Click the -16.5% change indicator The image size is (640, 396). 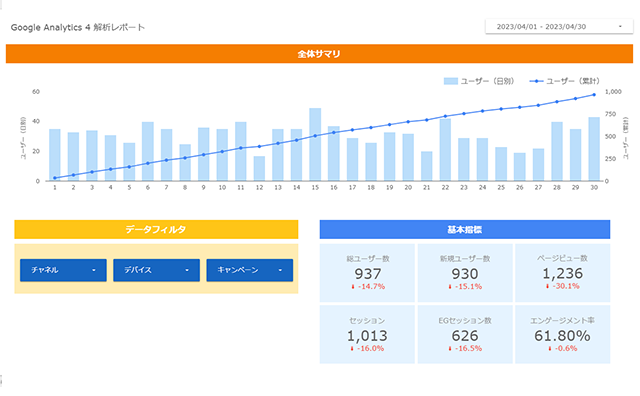[x=465, y=349]
